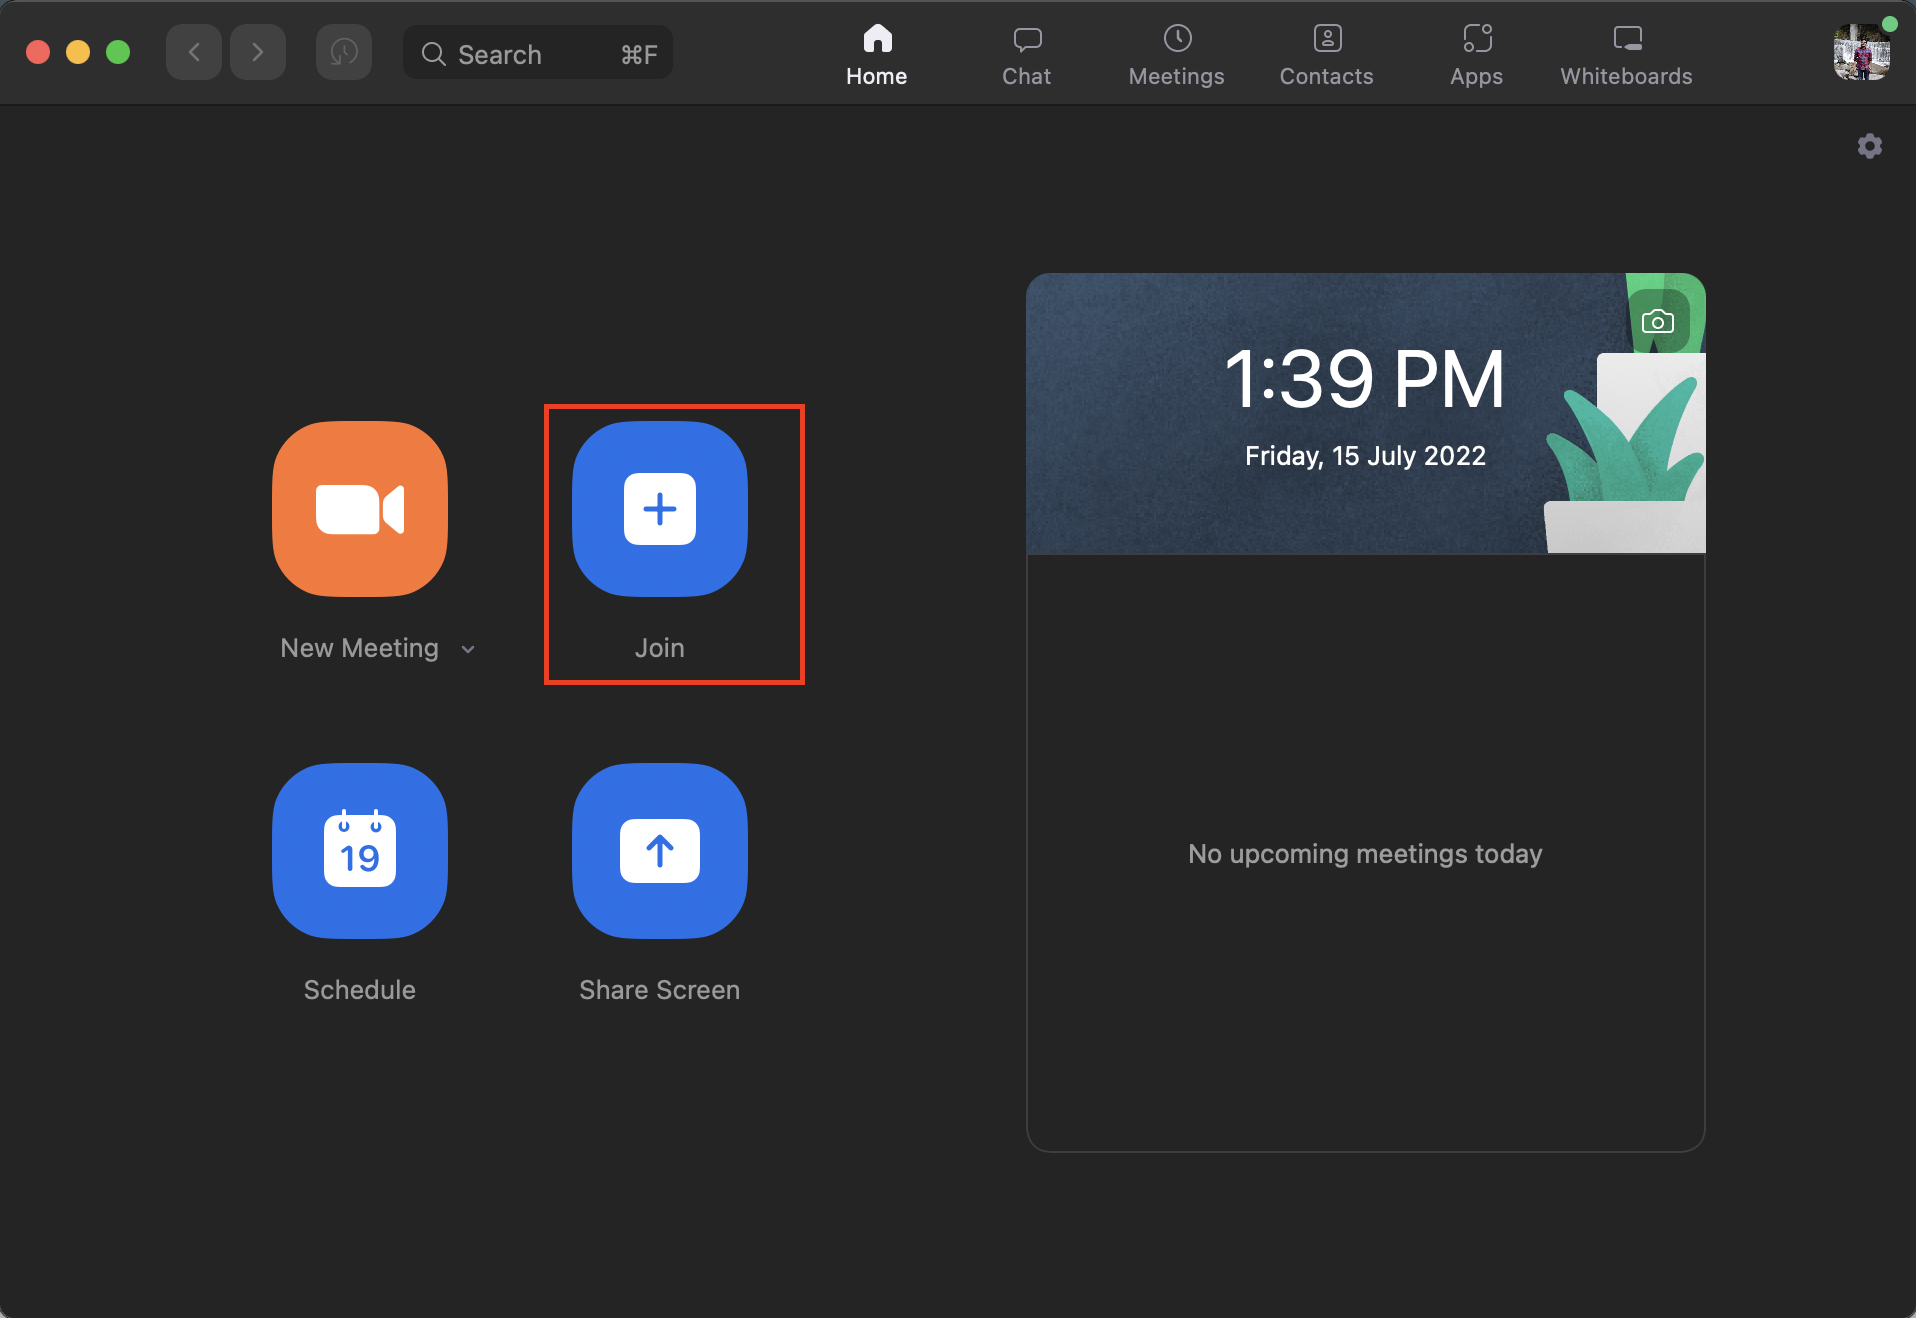Click the orange New Meeting camera icon
The image size is (1916, 1318).
(x=360, y=509)
